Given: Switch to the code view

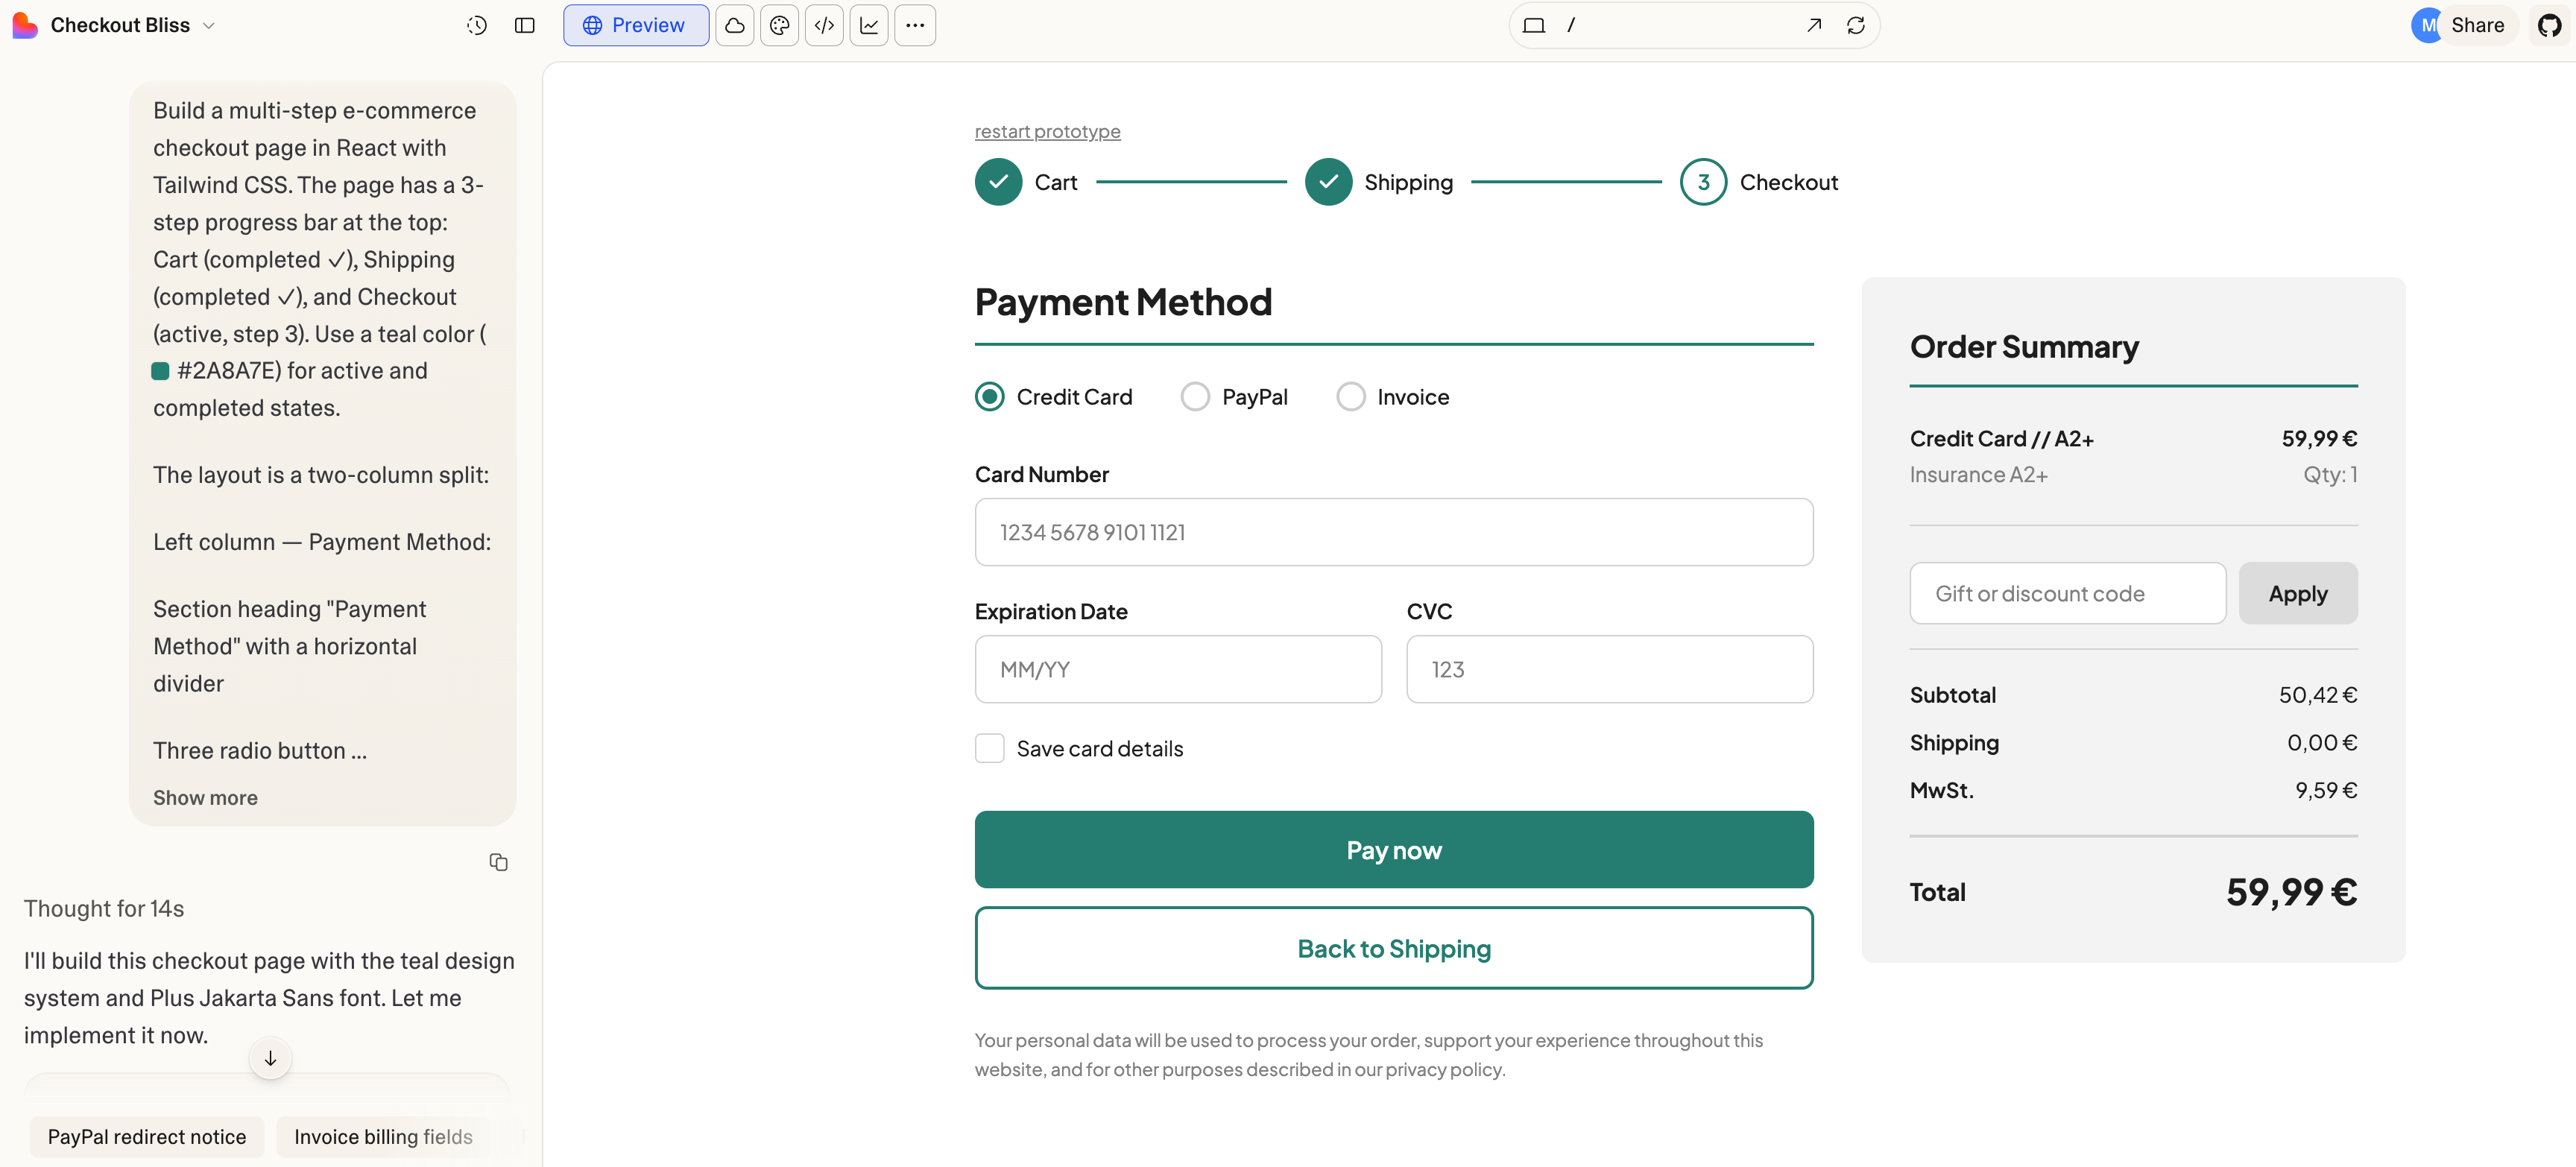Looking at the screenshot, I should (x=824, y=25).
